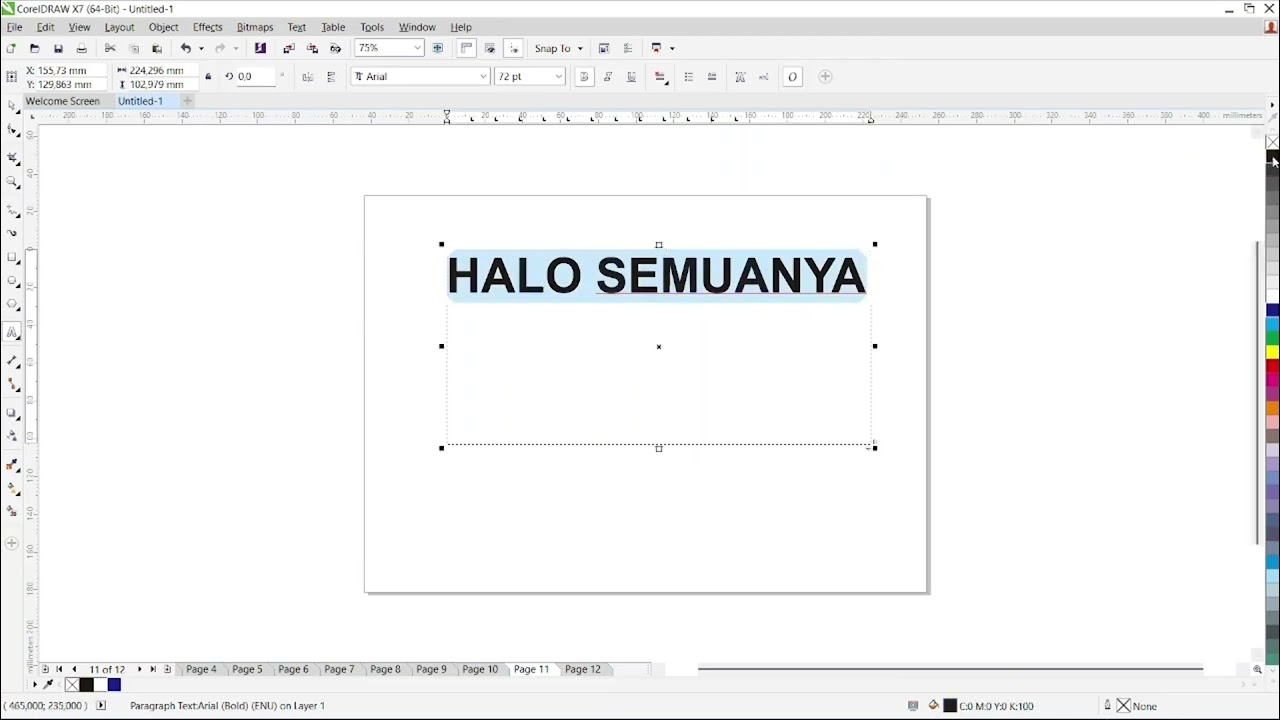Screen dimensions: 1280x720
Task: Undo the last action with the Undo arrow
Action: point(185,48)
